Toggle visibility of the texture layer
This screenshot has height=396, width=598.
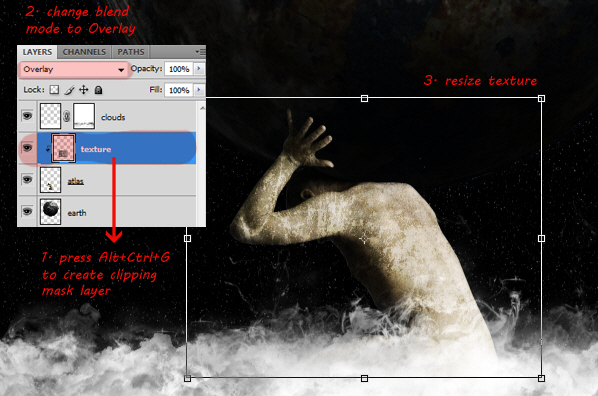tap(27, 148)
